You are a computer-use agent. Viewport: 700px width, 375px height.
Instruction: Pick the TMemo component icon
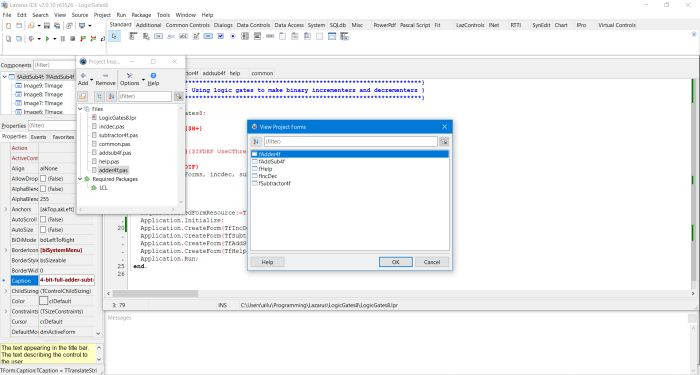coord(196,36)
